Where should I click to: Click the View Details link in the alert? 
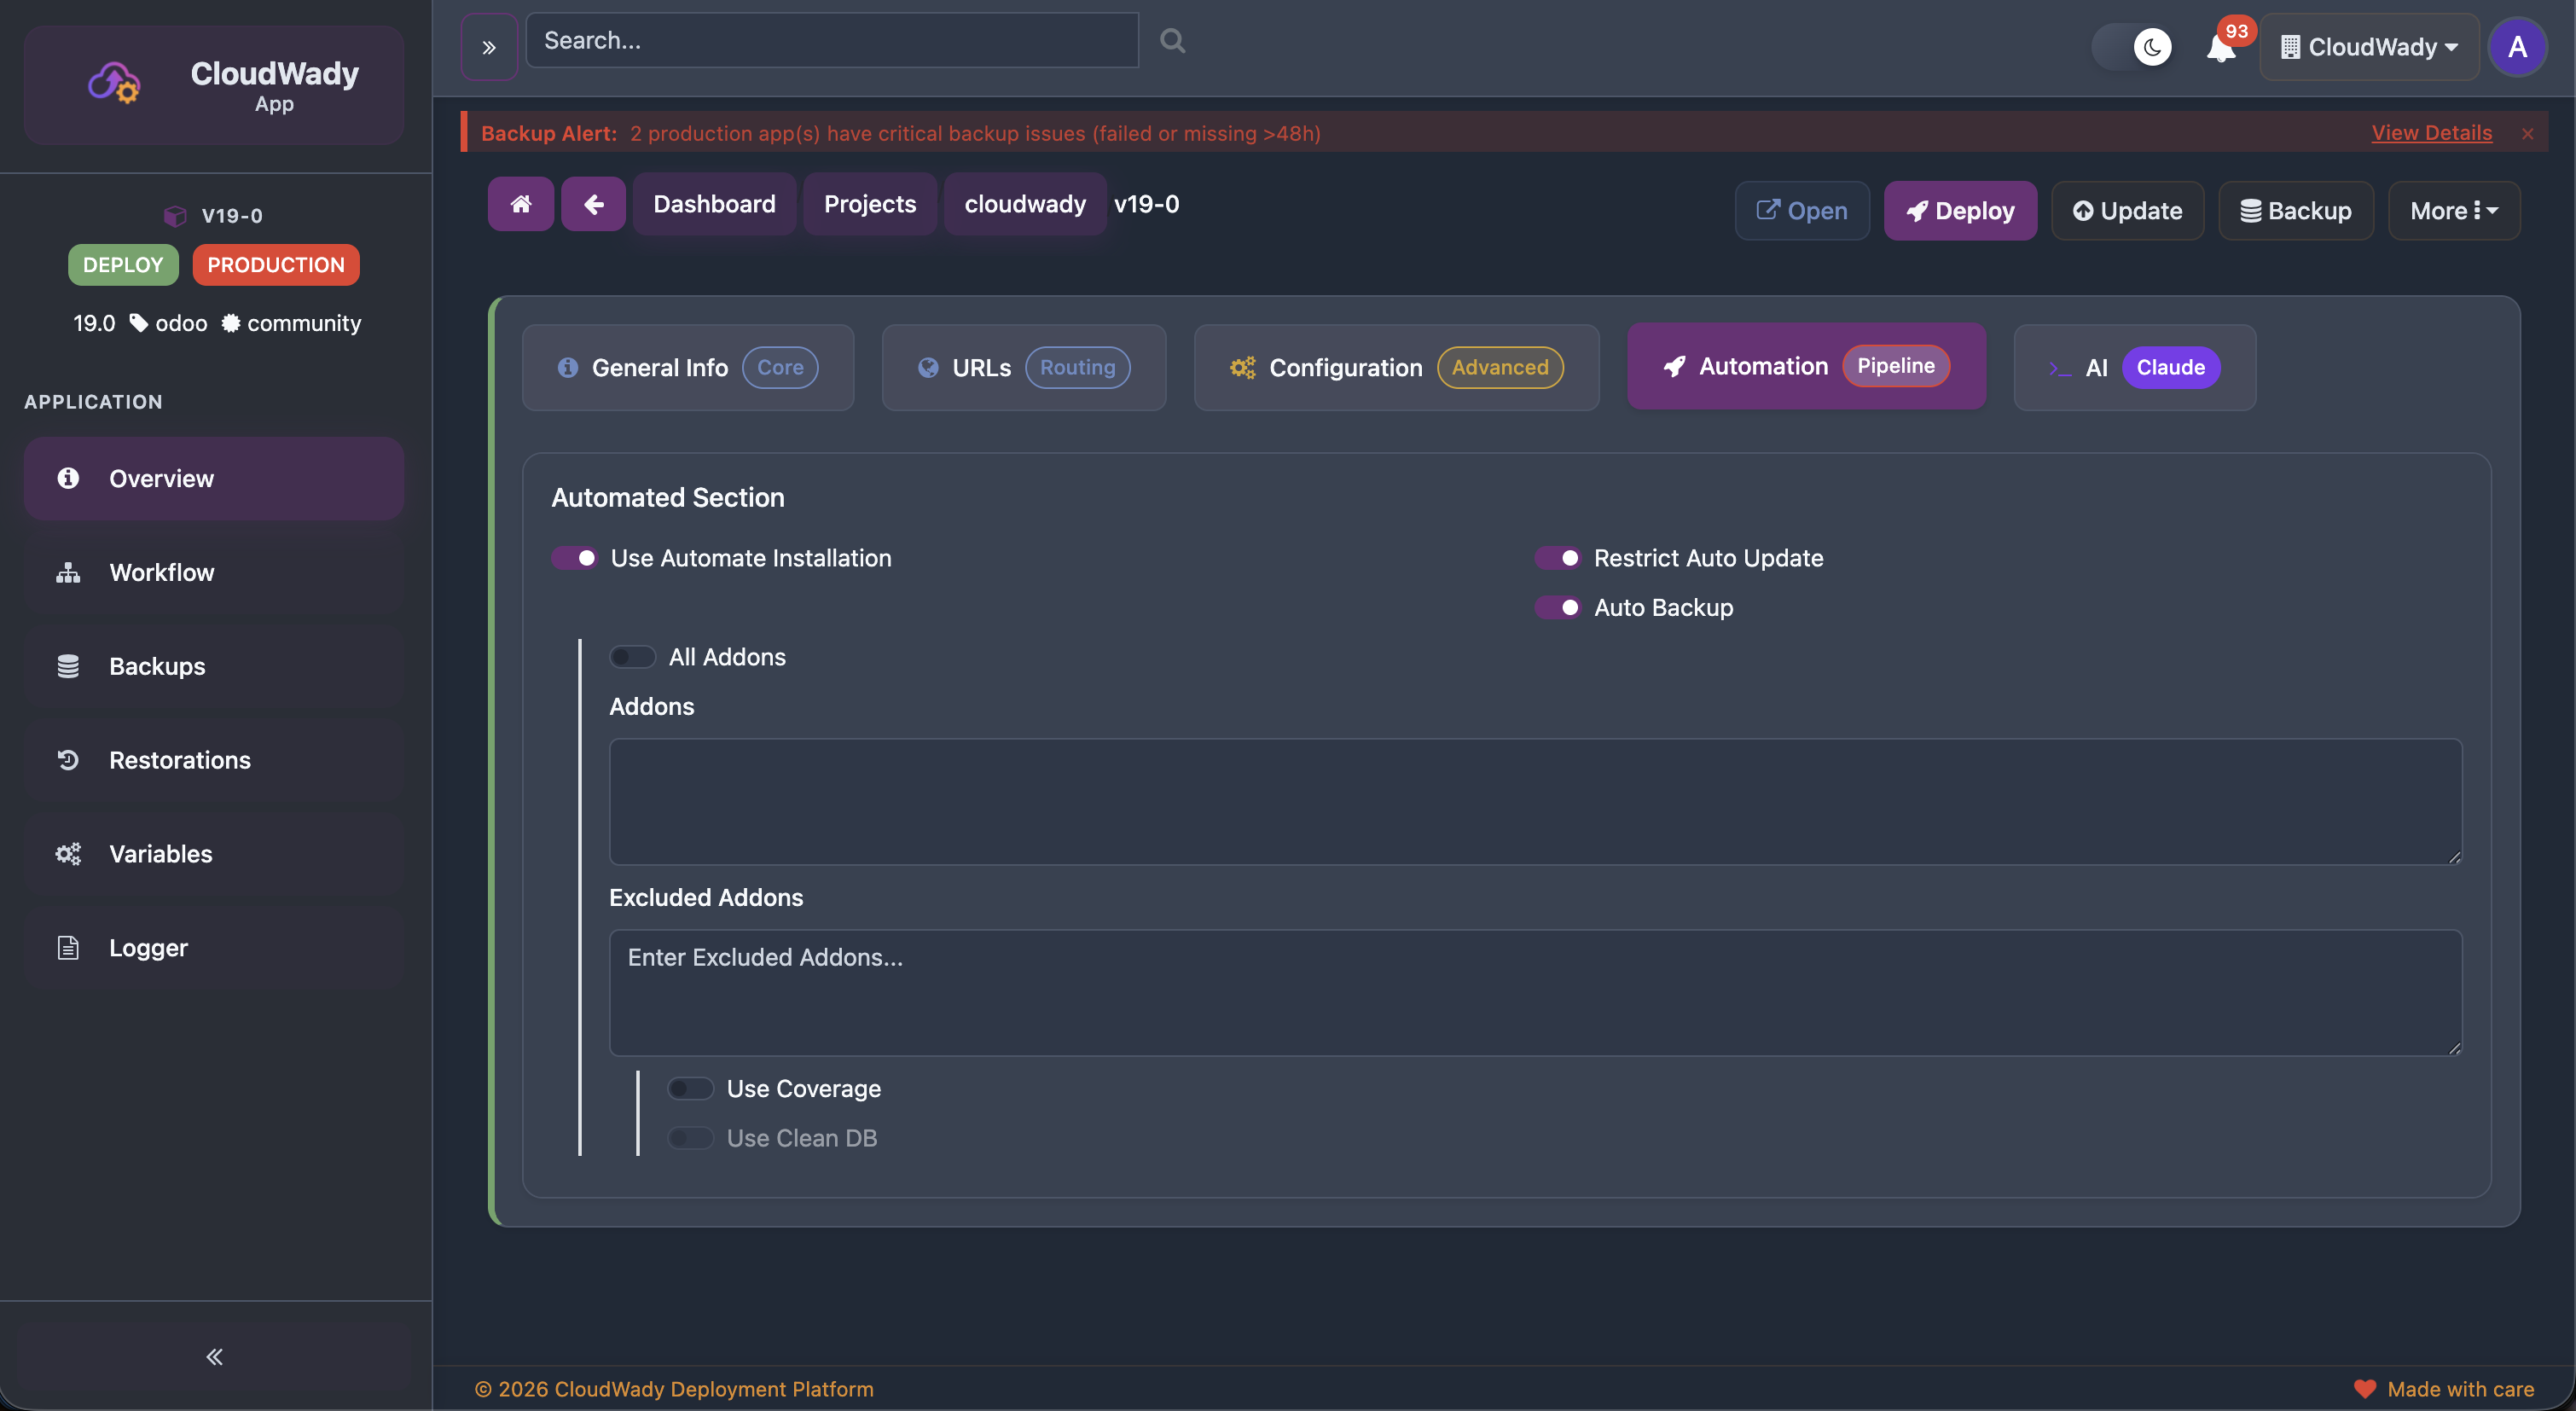[x=2431, y=132]
